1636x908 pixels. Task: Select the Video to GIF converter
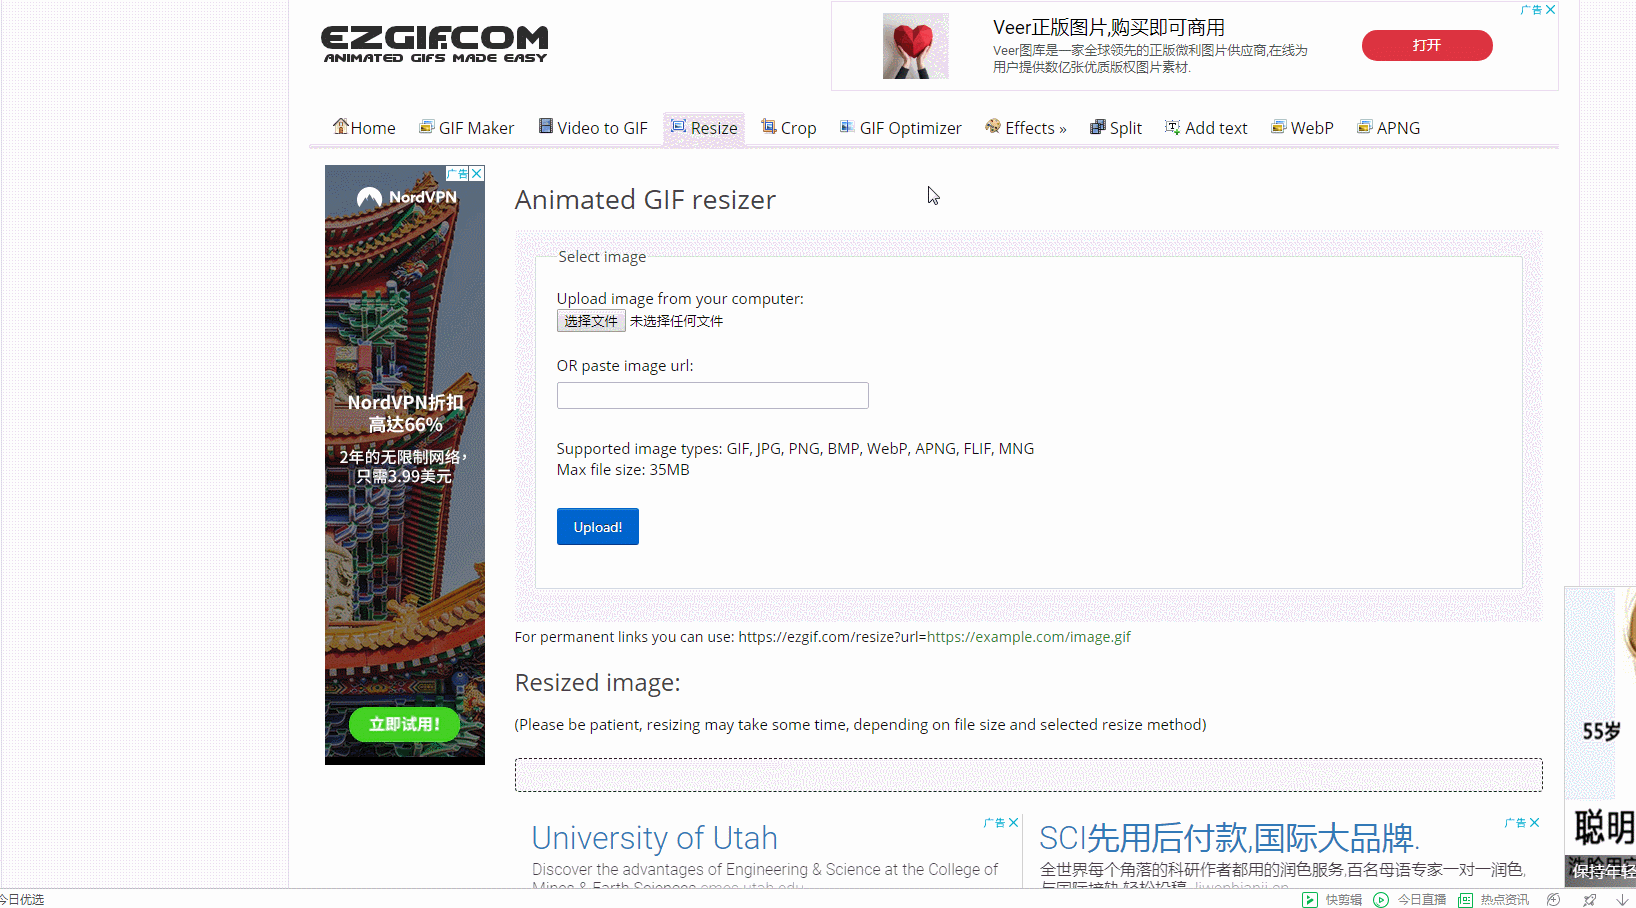pyautogui.click(x=593, y=127)
